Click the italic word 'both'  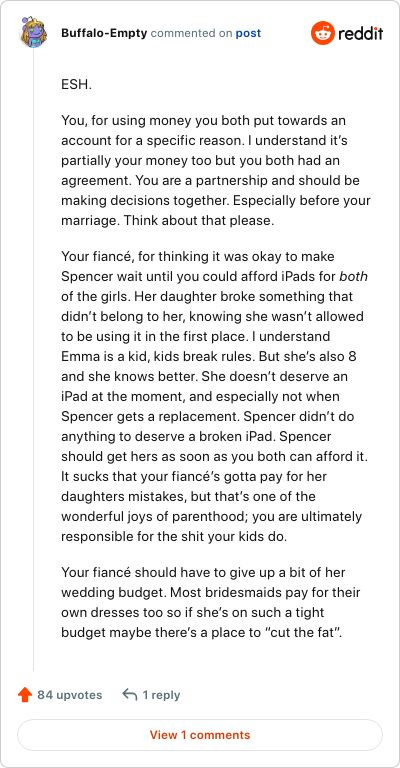(x=353, y=276)
